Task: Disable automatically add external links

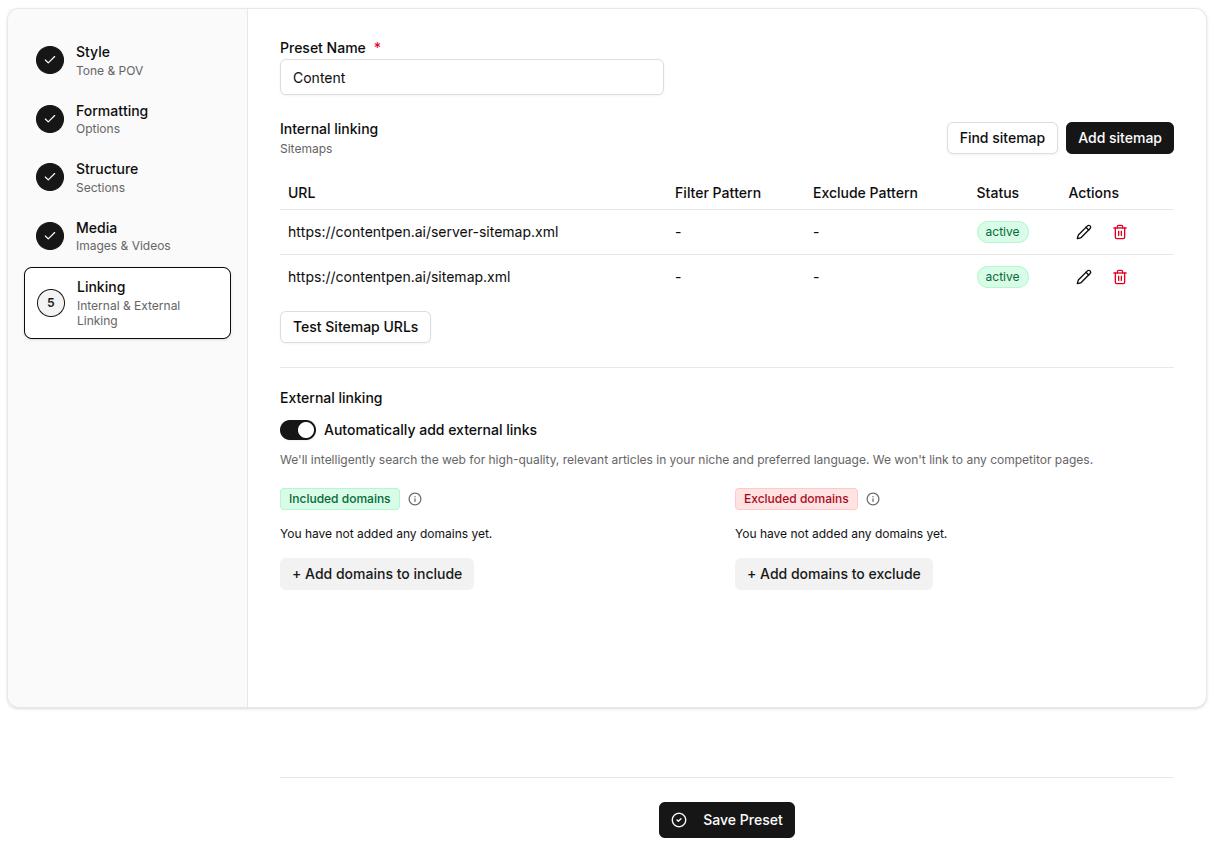Action: coord(297,429)
